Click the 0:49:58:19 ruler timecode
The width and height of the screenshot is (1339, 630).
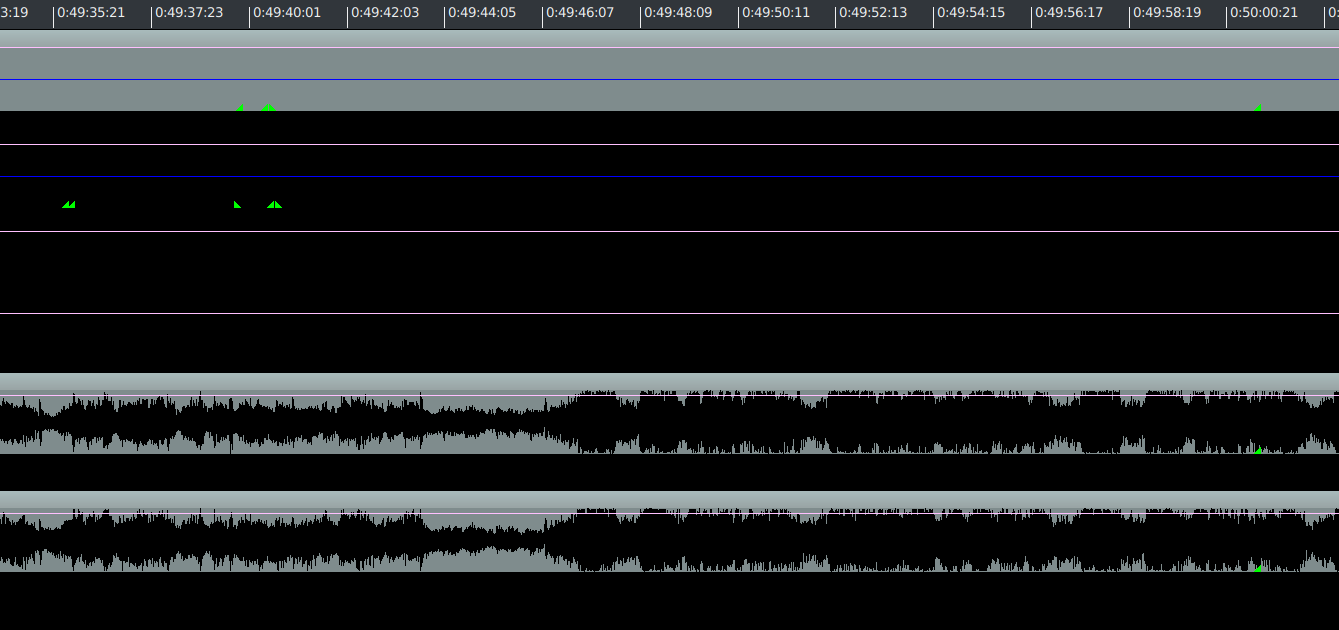tap(1167, 13)
